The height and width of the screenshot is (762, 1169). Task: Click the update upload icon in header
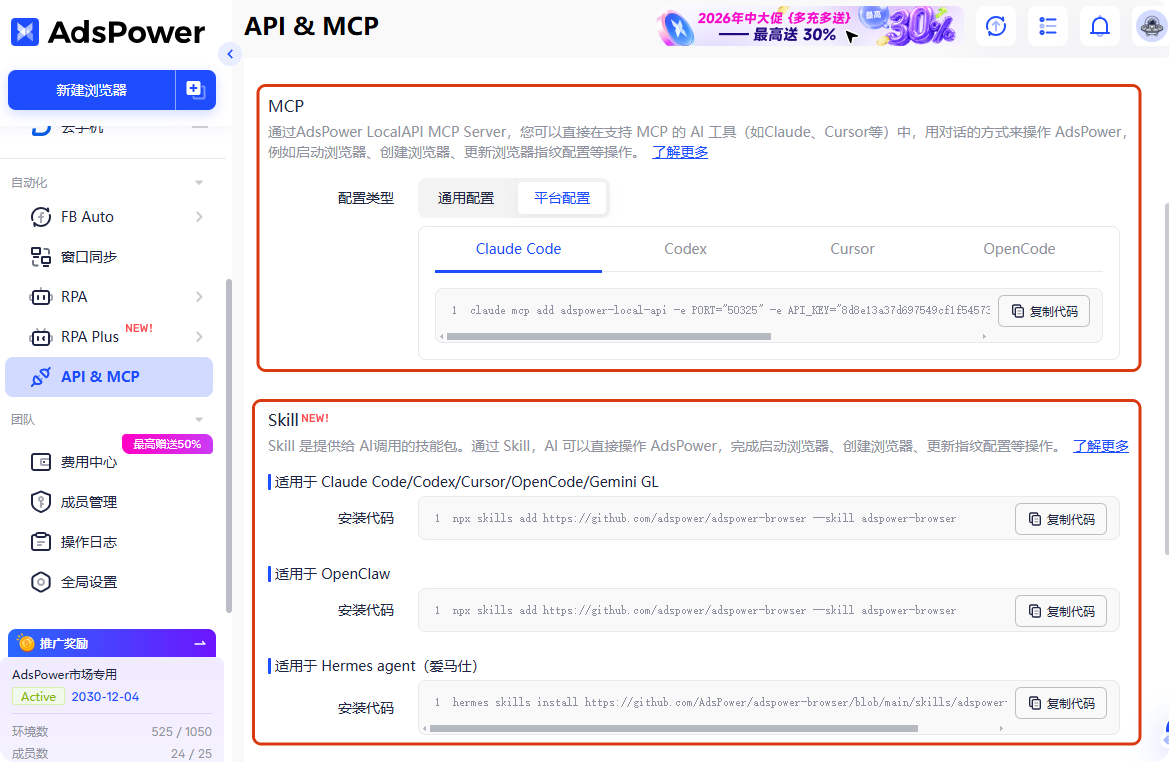[x=995, y=26]
